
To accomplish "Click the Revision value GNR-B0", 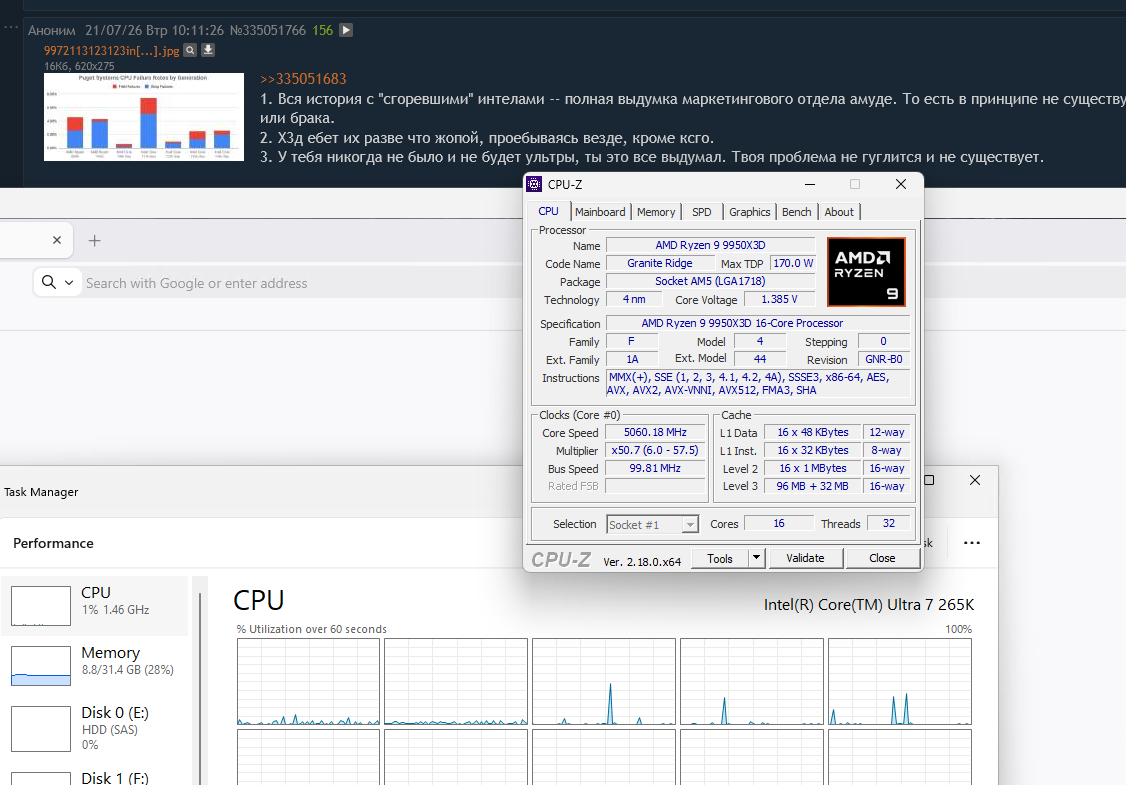I will (883, 359).
